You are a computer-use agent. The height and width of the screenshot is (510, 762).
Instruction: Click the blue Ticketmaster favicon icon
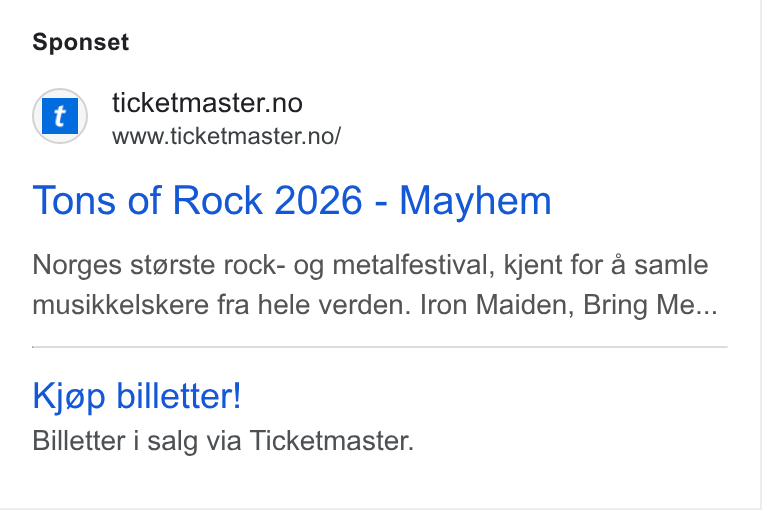[60, 116]
